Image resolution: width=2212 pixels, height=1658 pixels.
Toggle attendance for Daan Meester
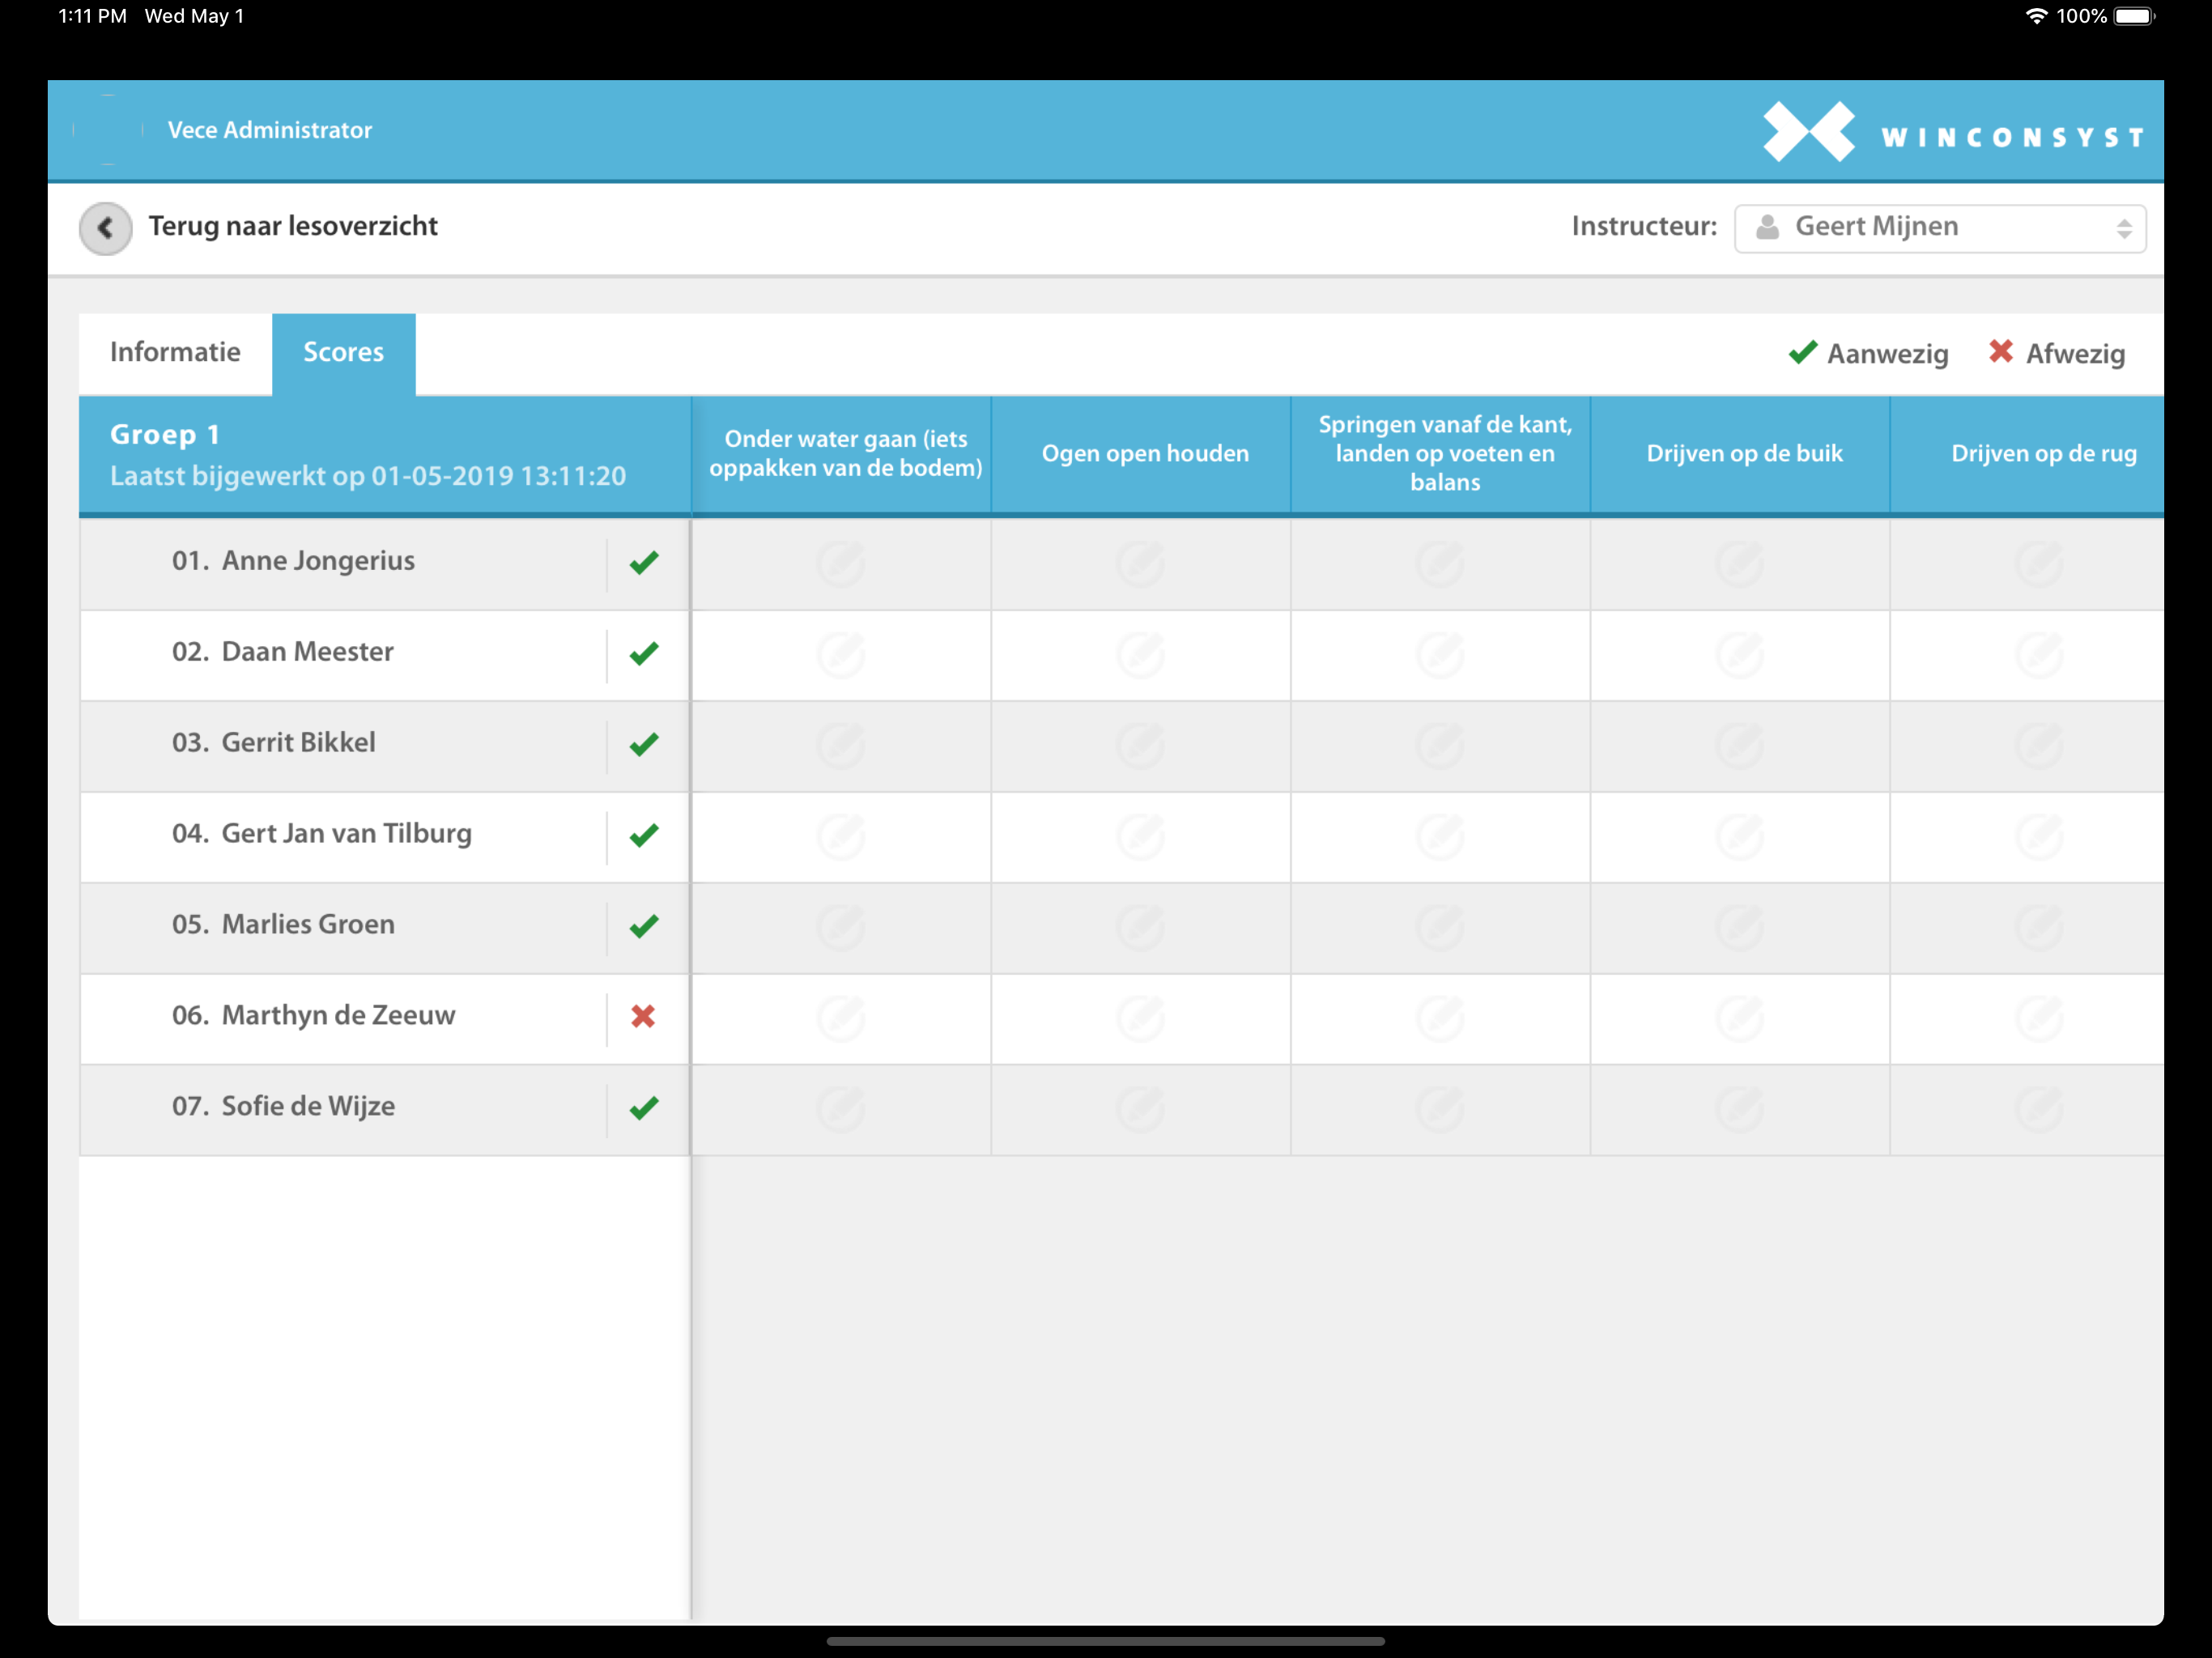[x=644, y=653]
